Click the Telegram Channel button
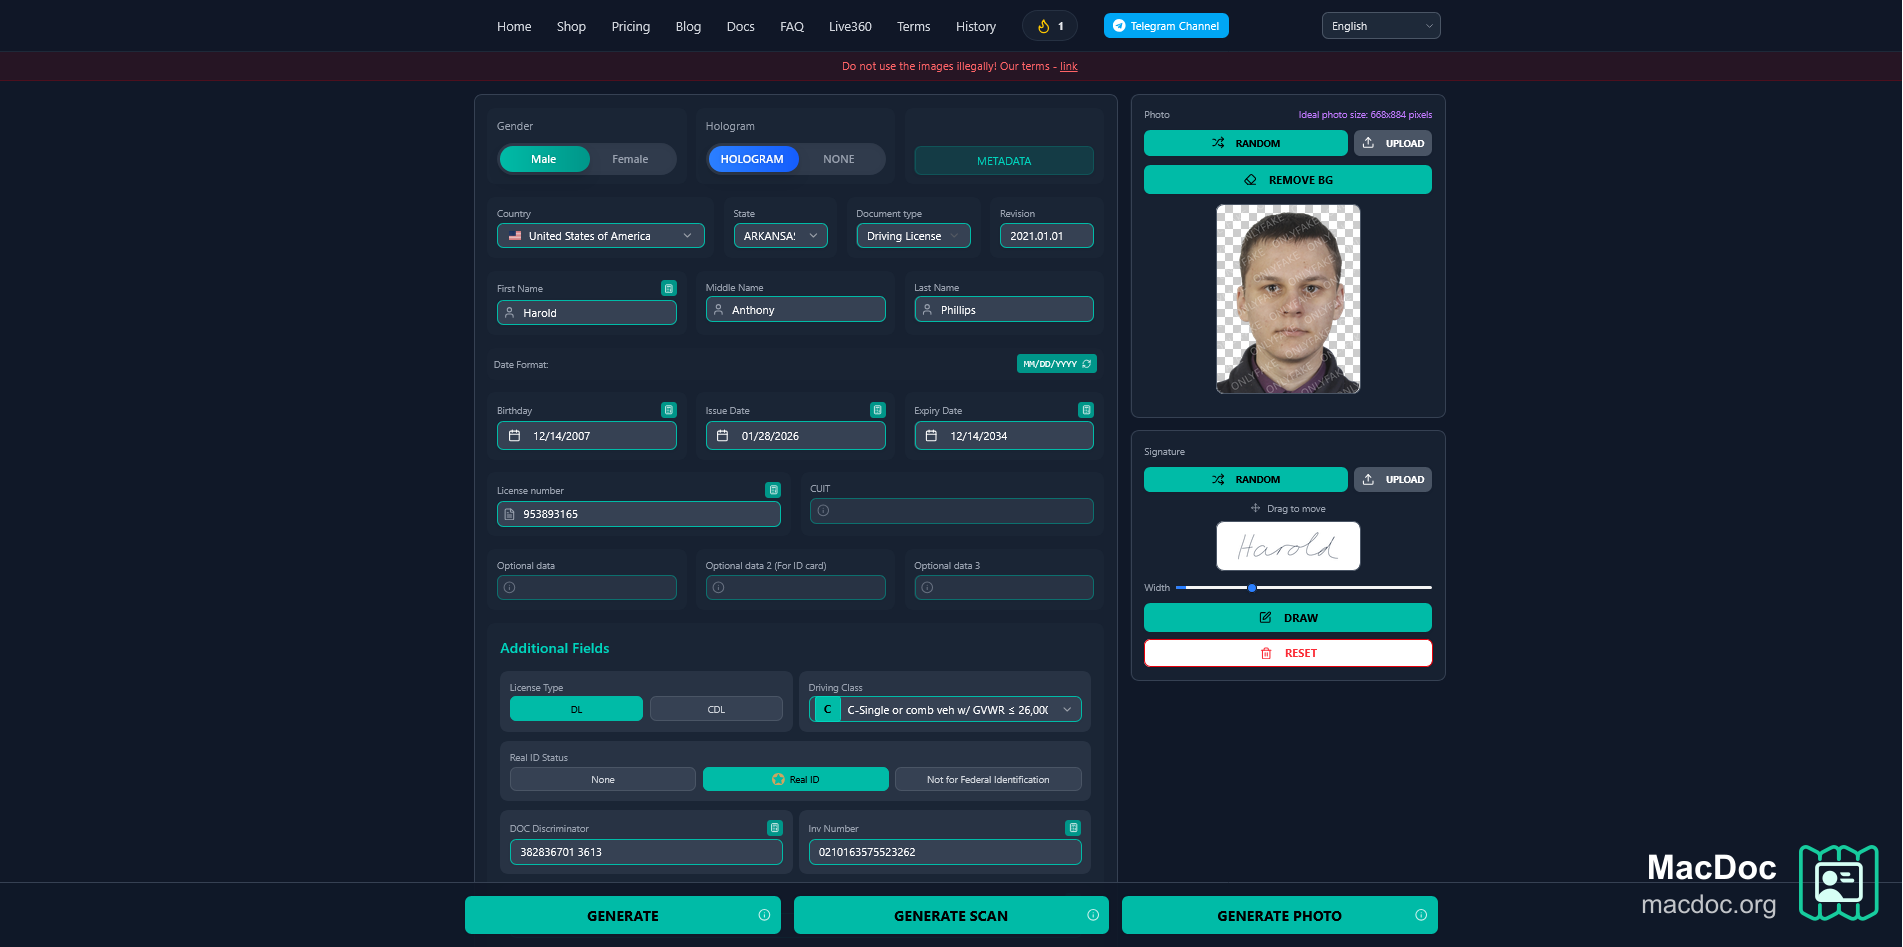 tap(1166, 26)
